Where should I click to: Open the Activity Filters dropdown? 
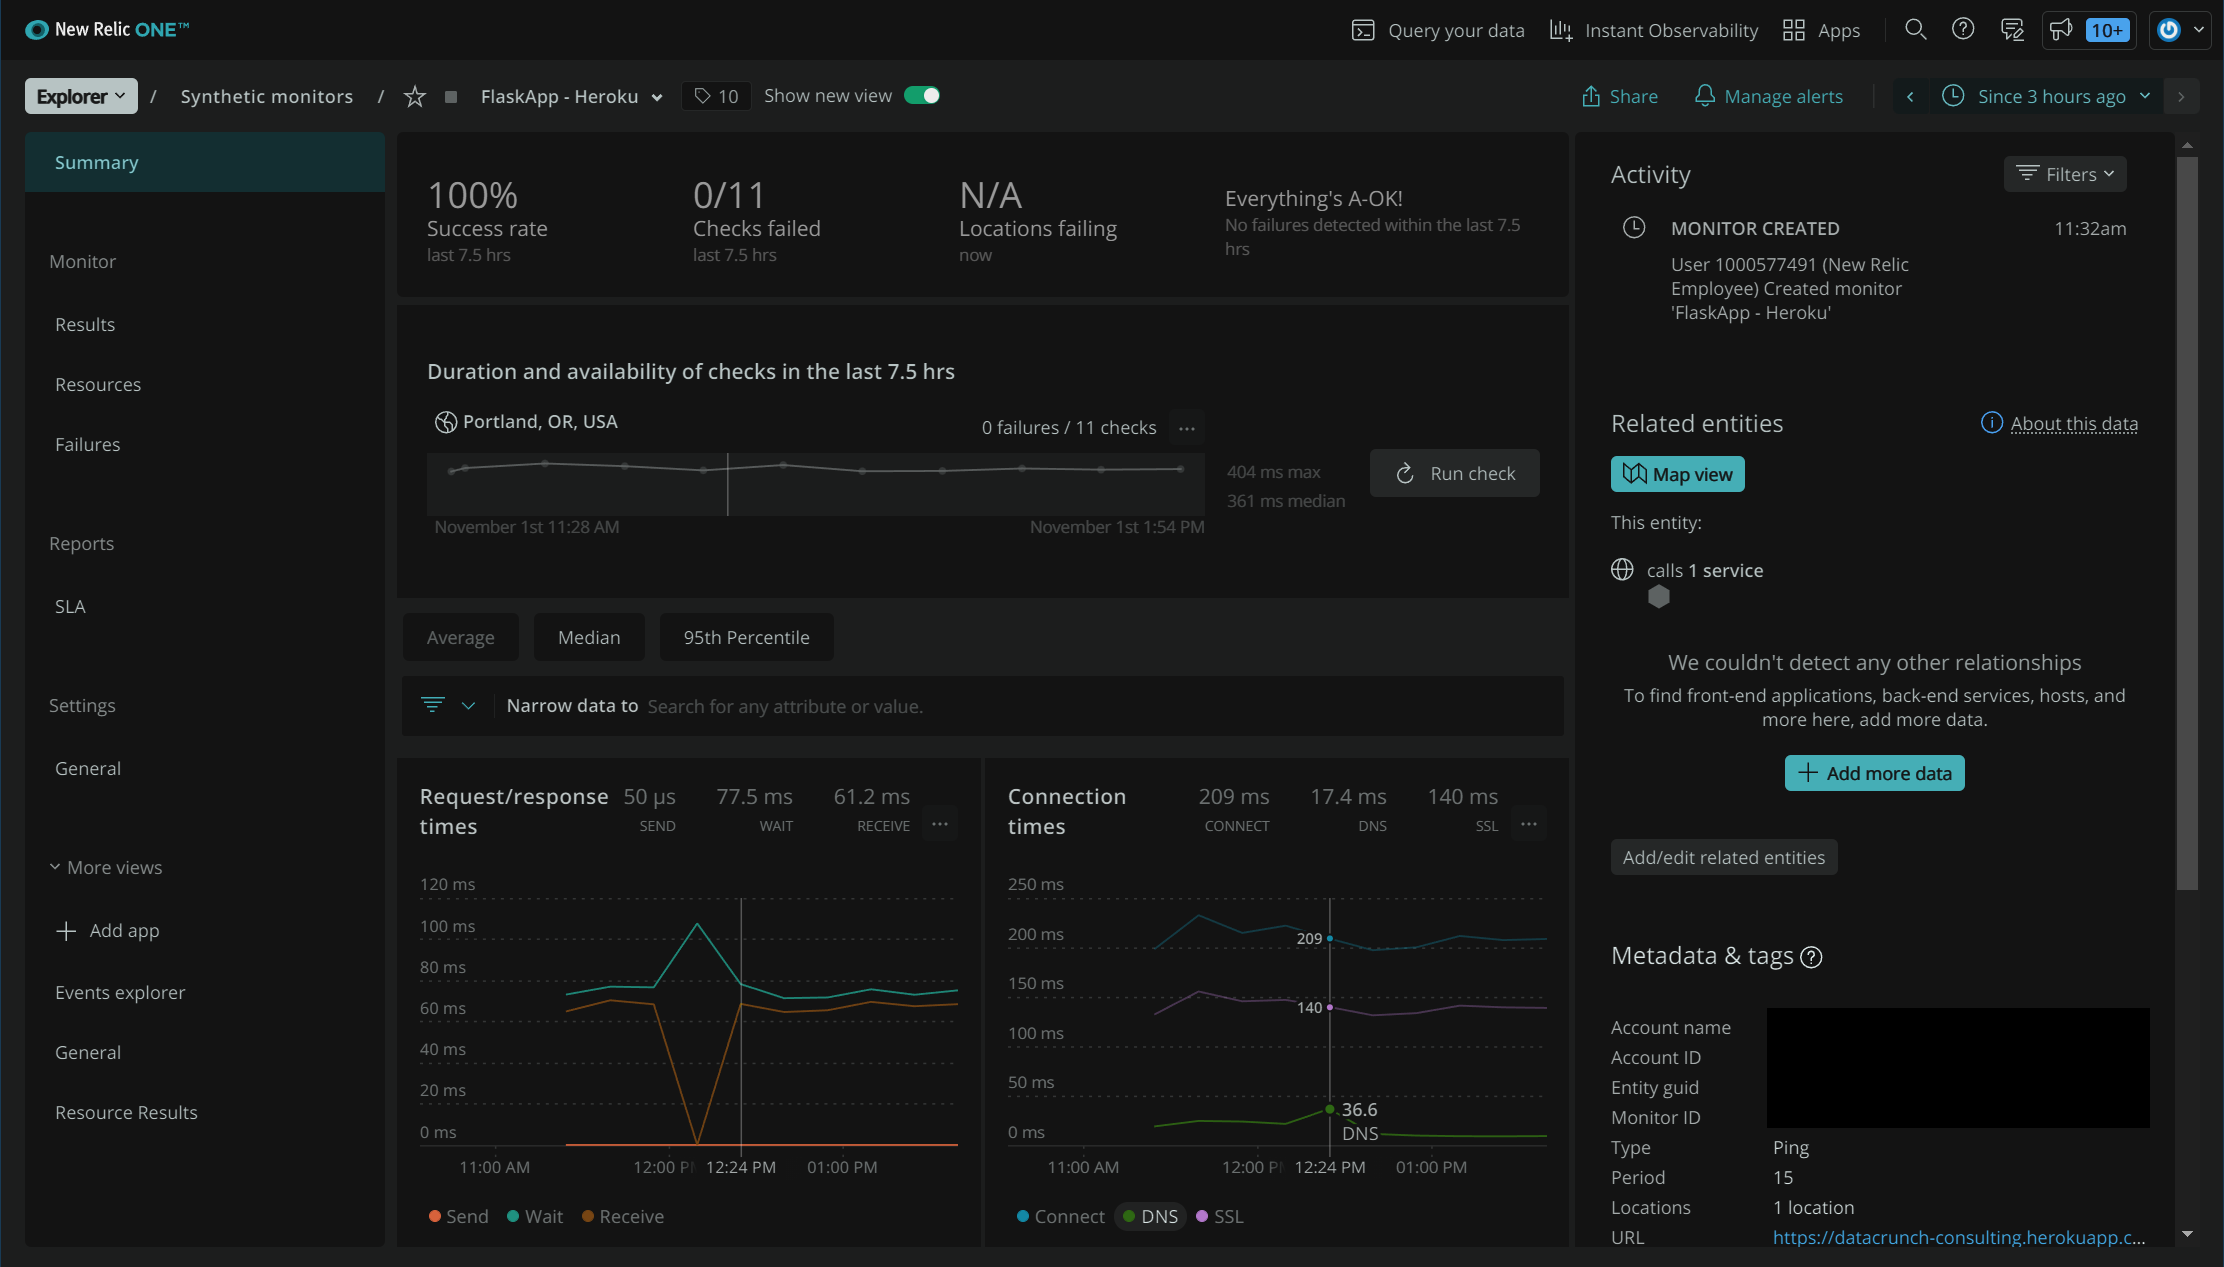pos(2065,174)
